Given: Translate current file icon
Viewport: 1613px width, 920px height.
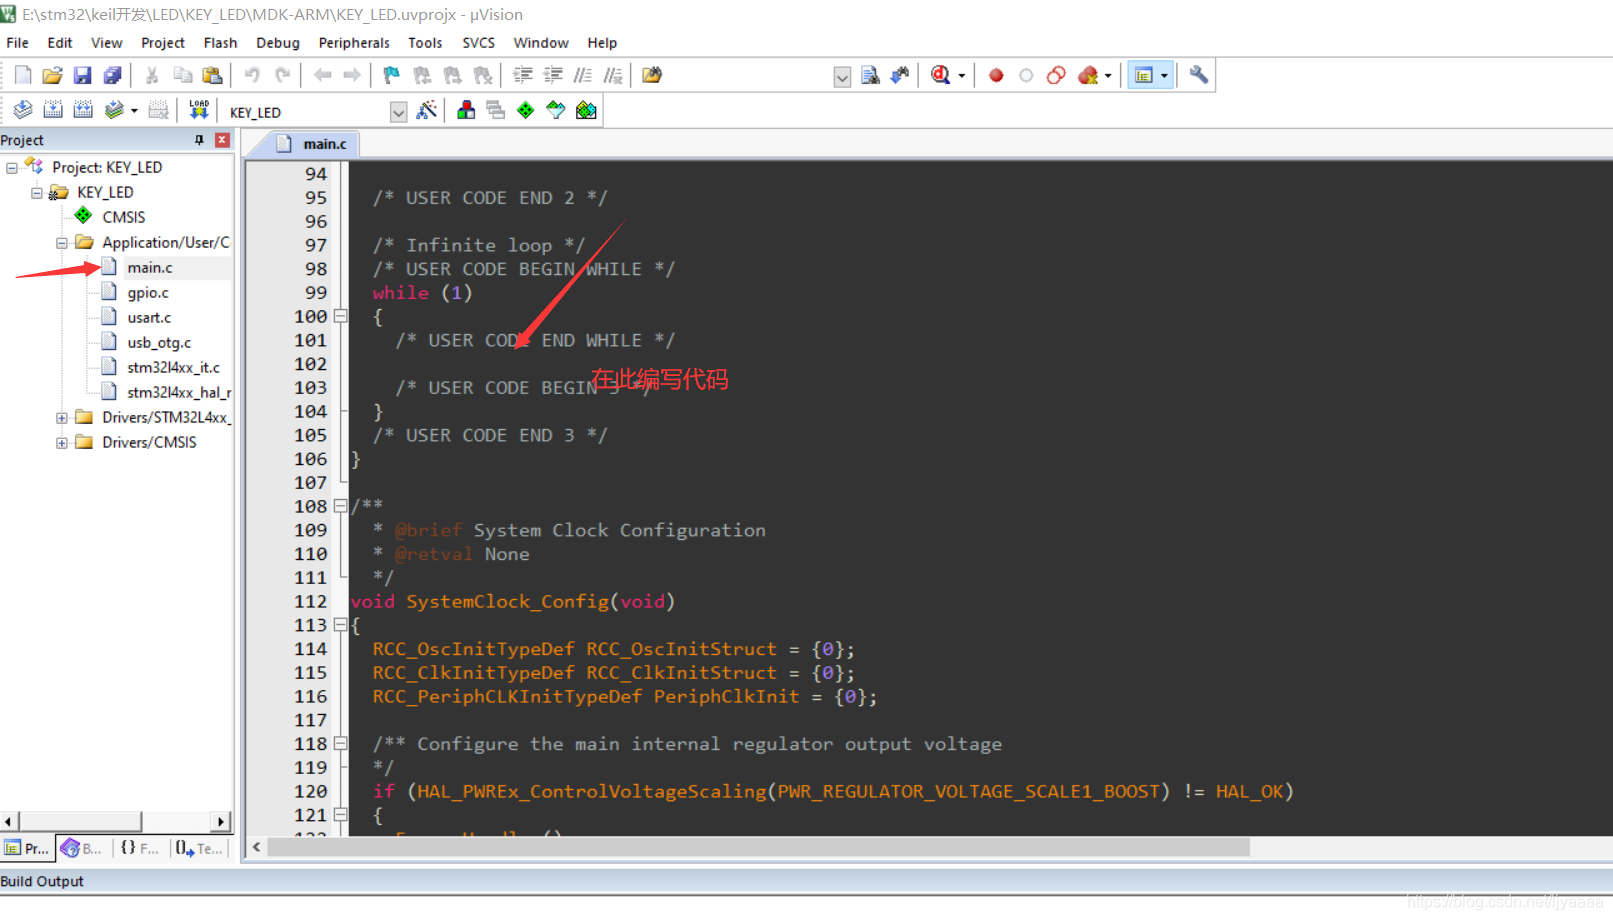Looking at the screenshot, I should pyautogui.click(x=23, y=110).
